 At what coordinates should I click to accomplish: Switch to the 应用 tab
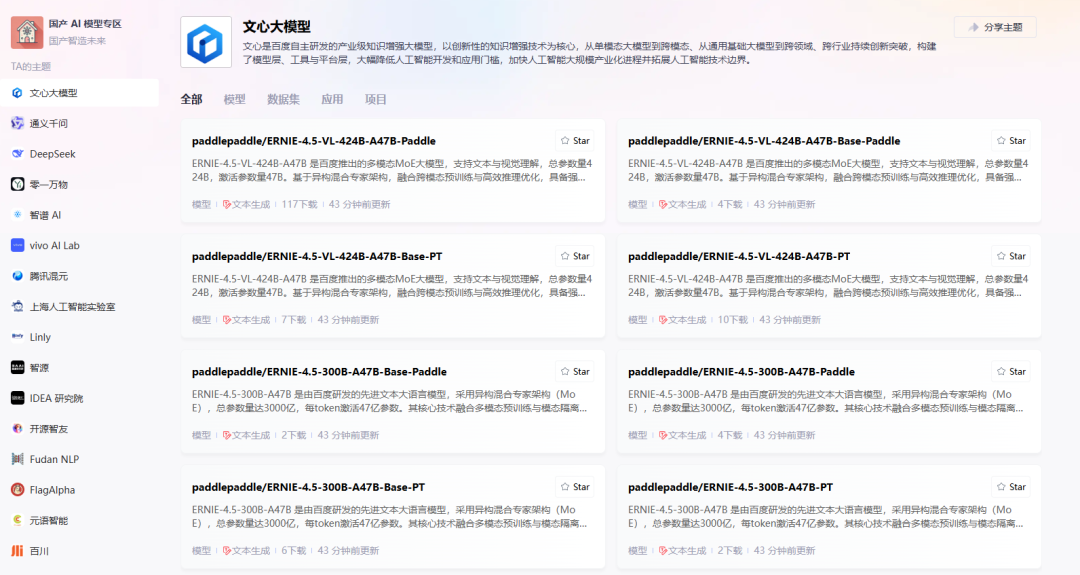click(x=332, y=99)
